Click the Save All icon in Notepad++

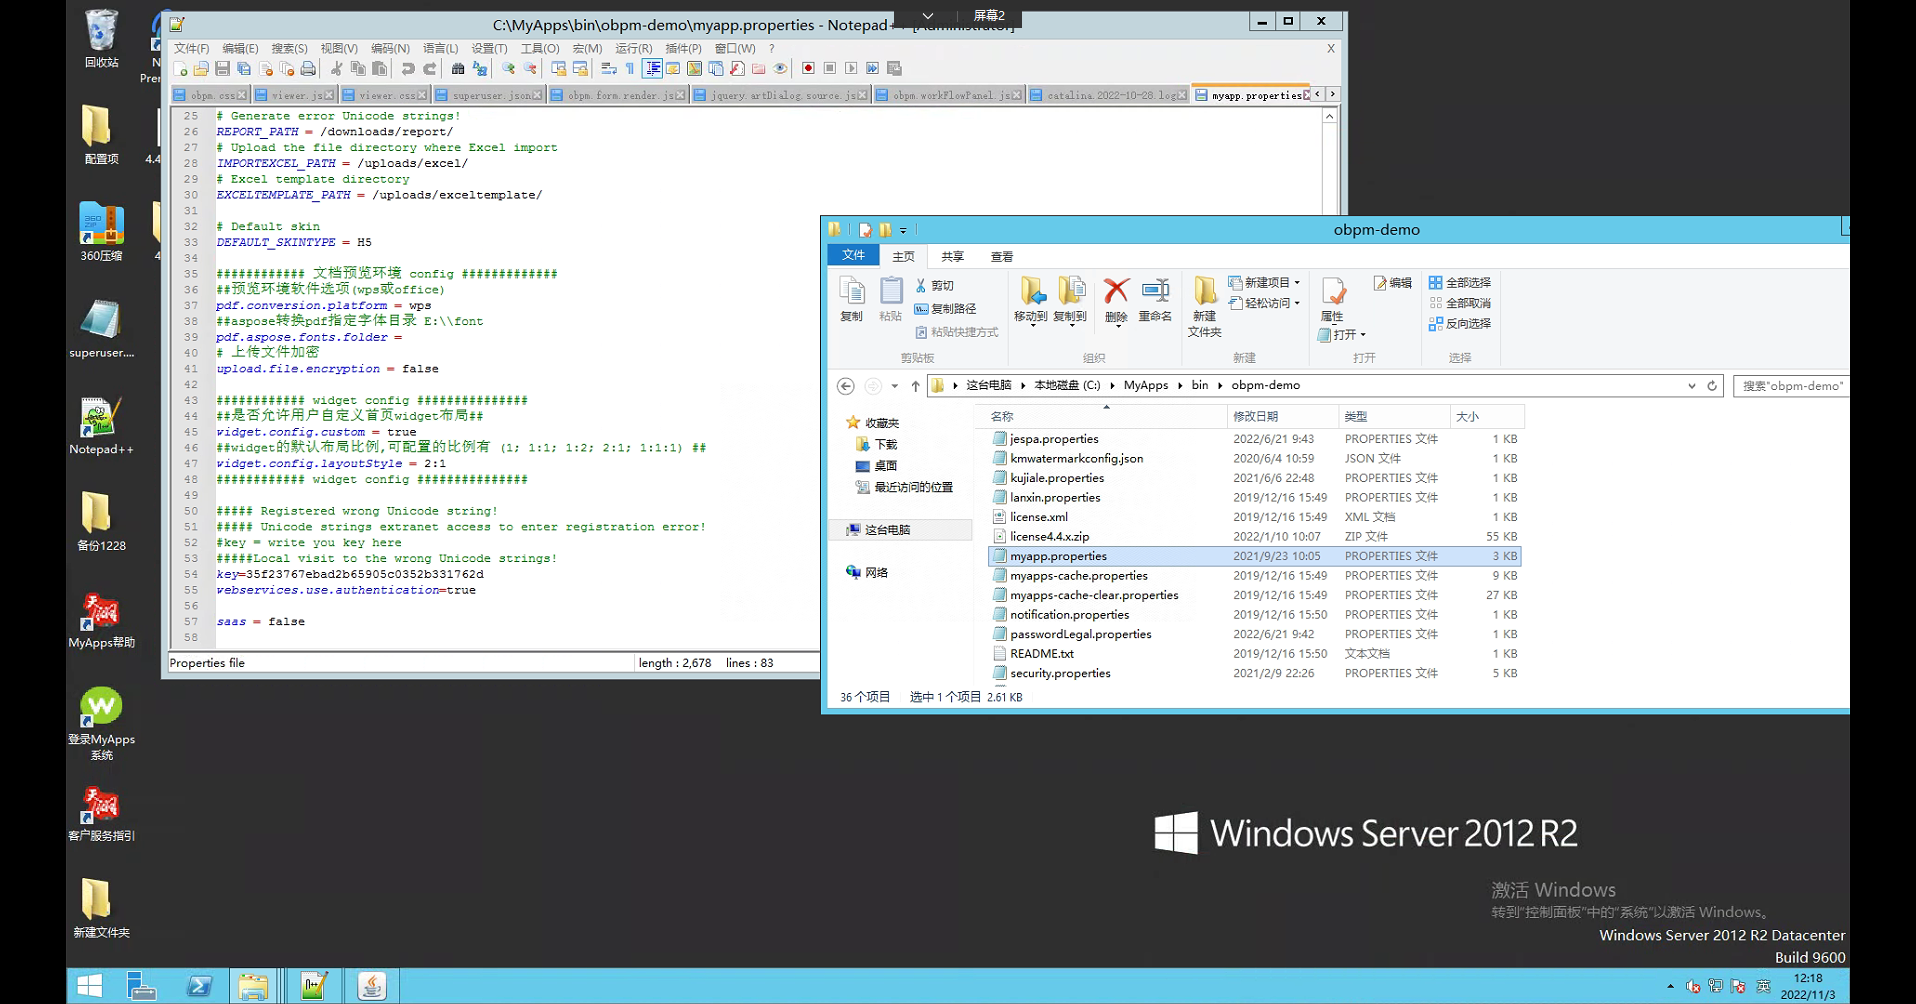pos(244,69)
